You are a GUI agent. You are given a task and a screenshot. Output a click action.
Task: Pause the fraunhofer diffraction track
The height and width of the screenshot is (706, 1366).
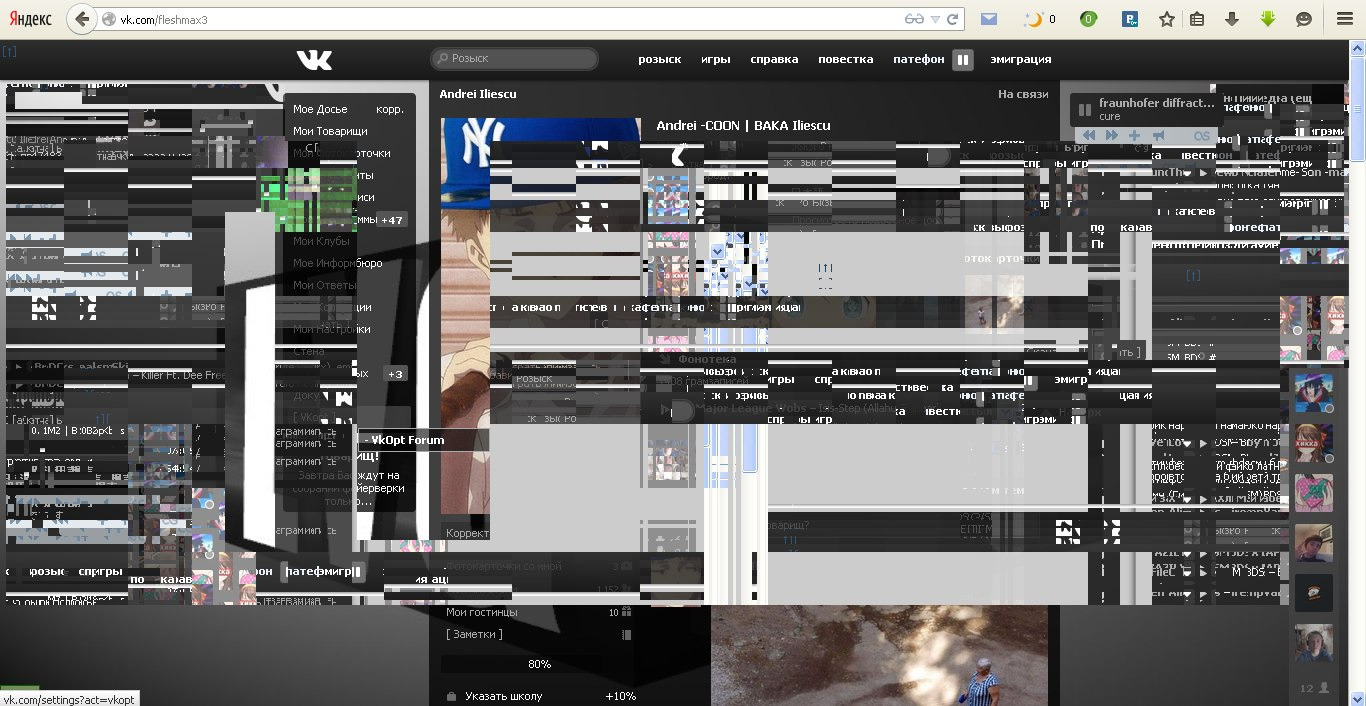pos(1085,109)
